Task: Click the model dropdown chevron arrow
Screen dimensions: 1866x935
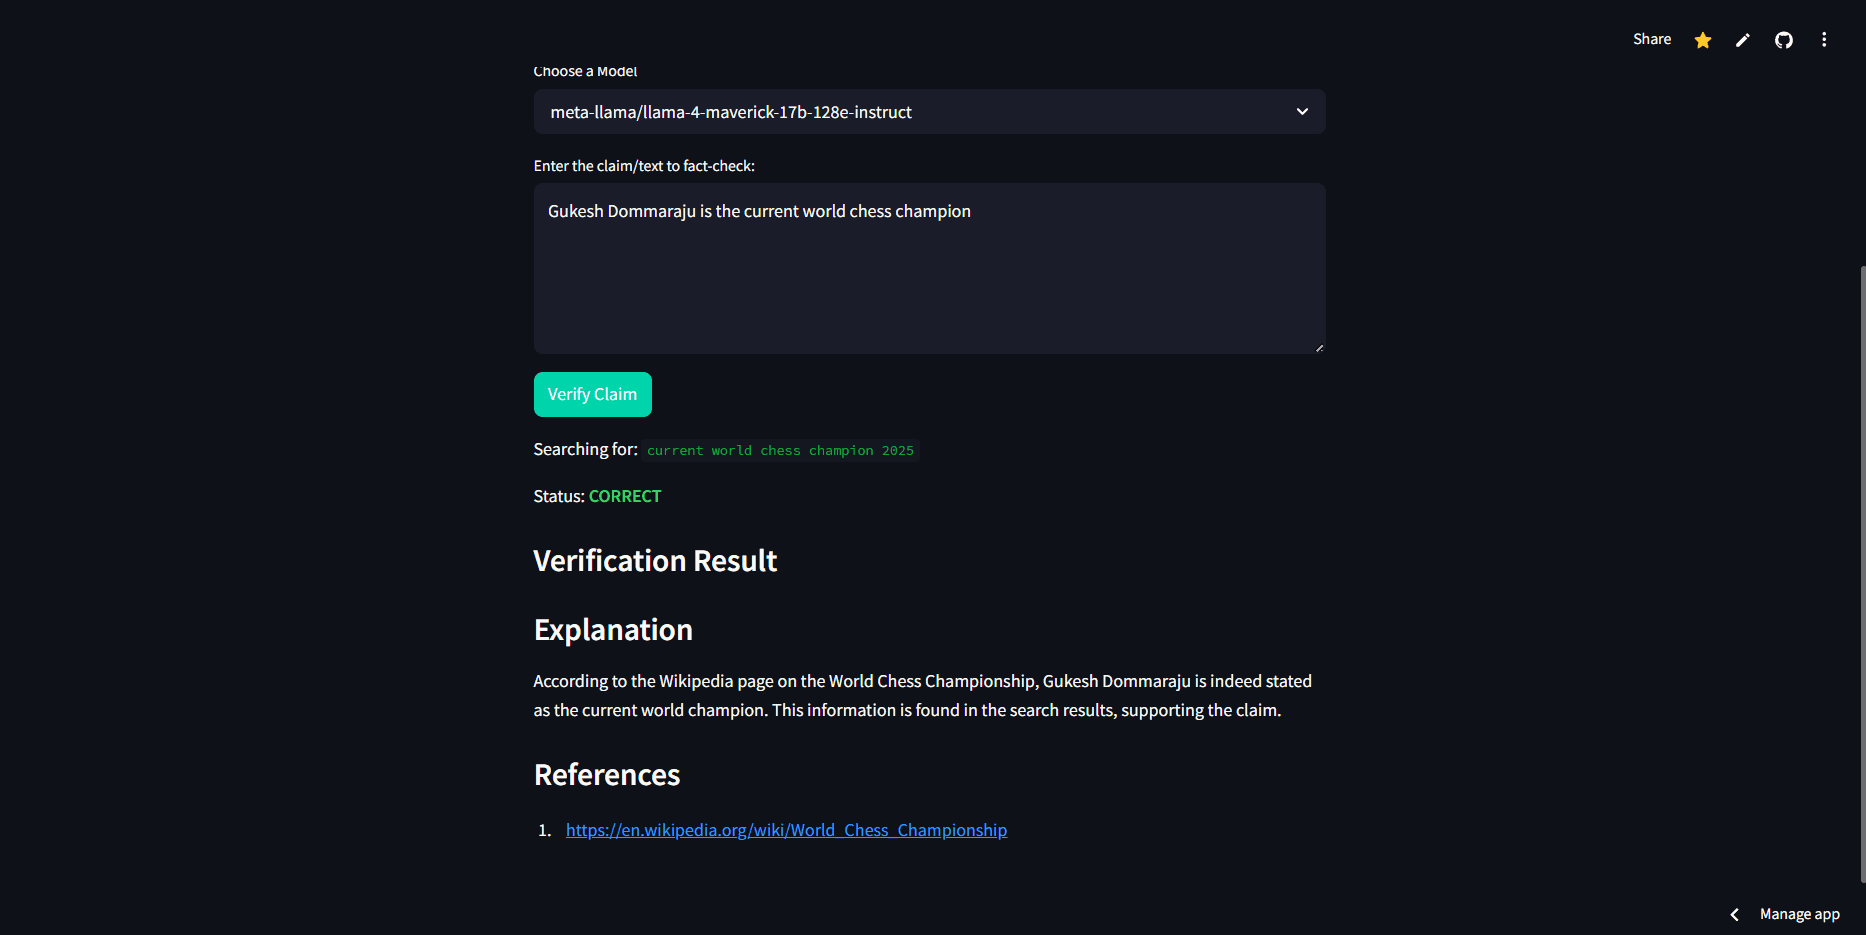Action: tap(1302, 111)
